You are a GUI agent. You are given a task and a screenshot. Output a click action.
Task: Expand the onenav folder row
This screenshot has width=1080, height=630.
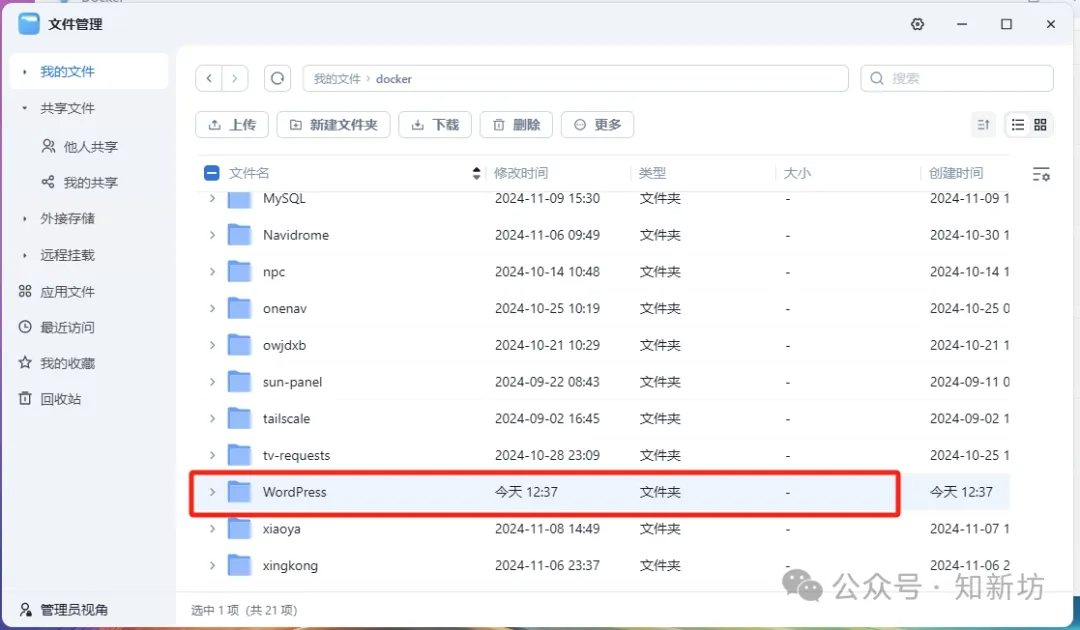212,308
